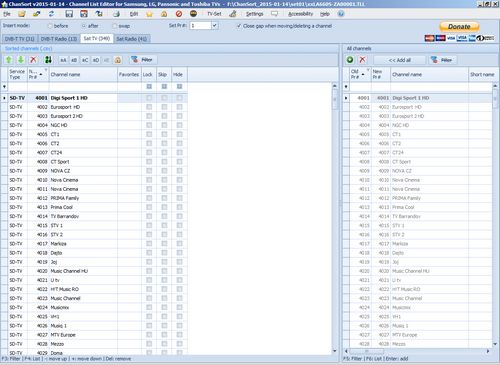Viewport: 500px width, 365px height.
Task: Sort by Old Pr# column header
Action: click(360, 74)
